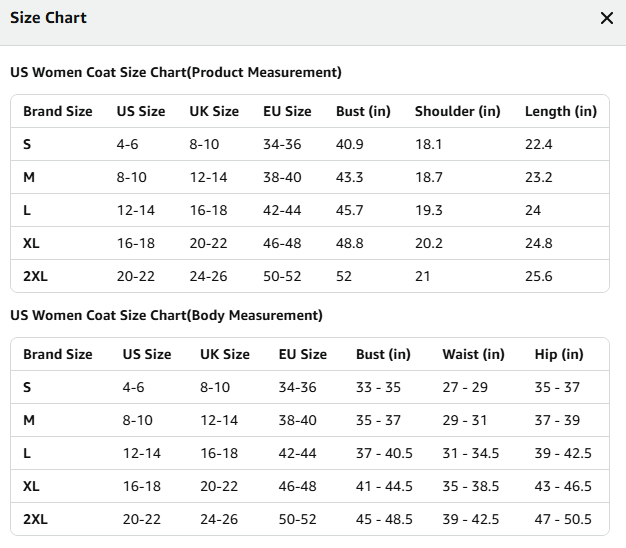Click Shoulder (in) column header
Image resolution: width=626 pixels, height=548 pixels.
pos(458,111)
